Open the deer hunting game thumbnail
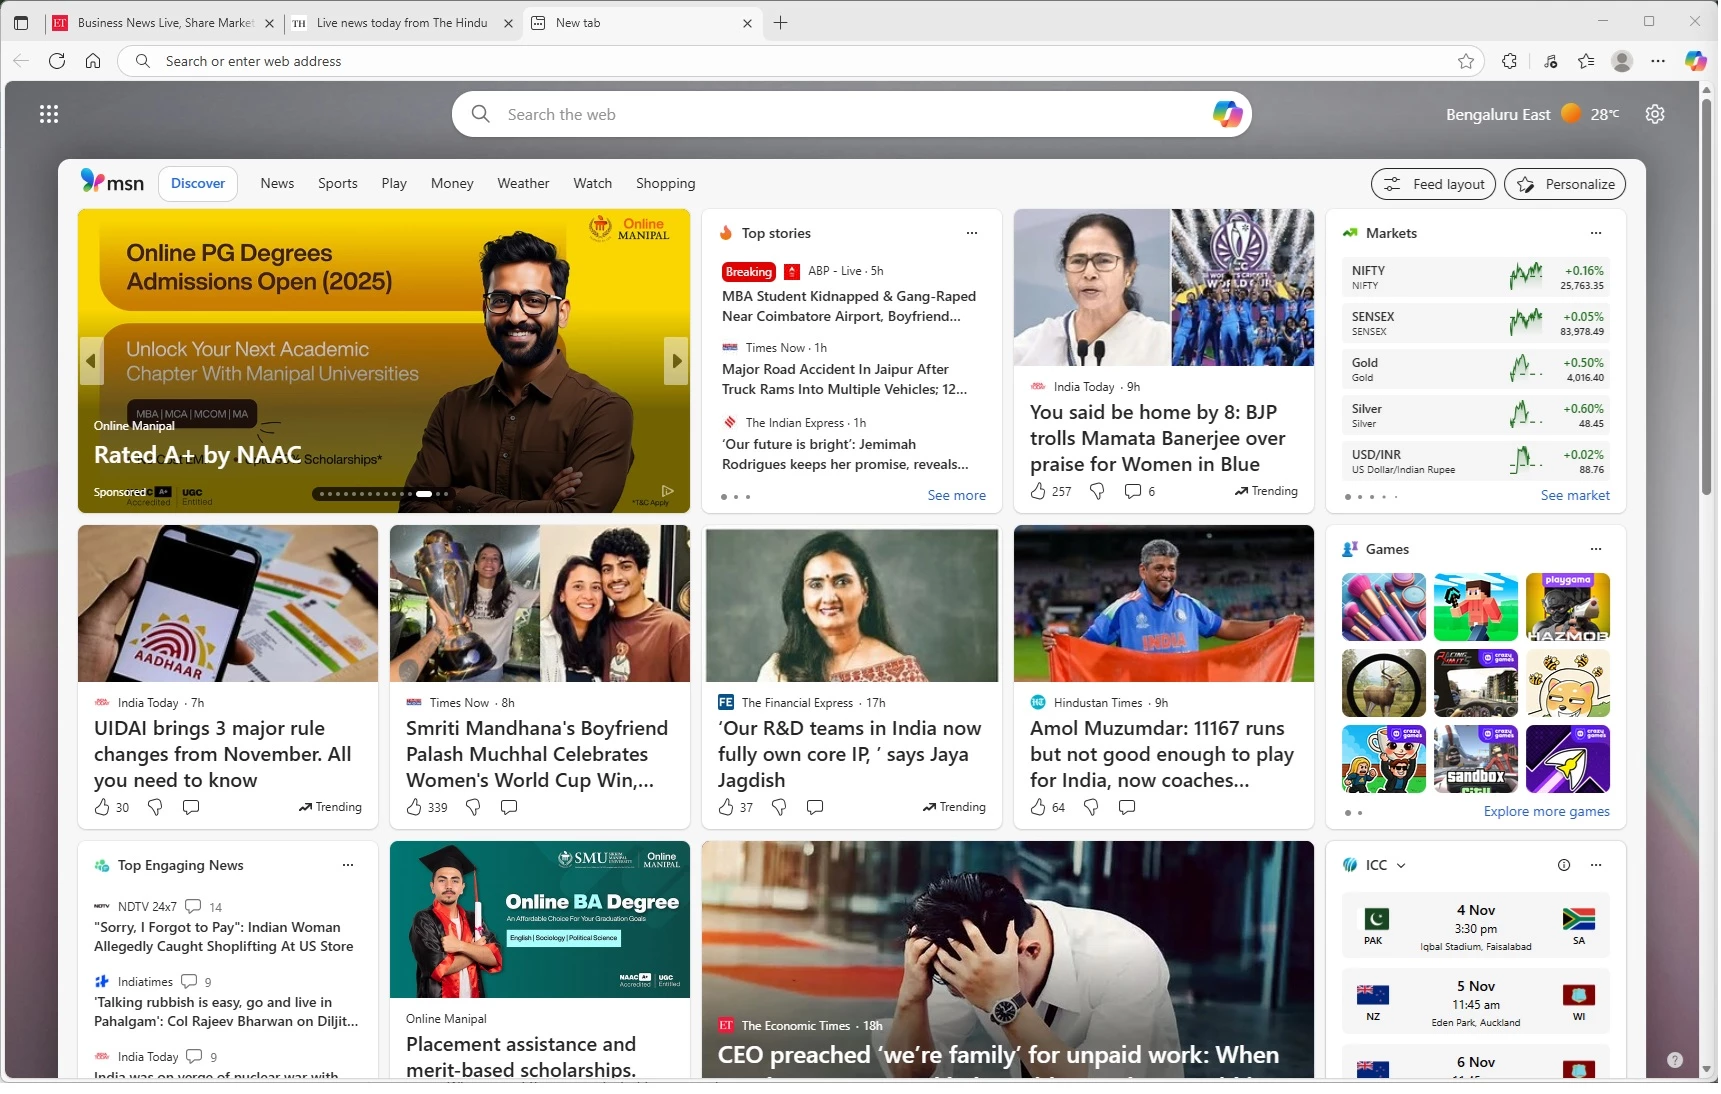This screenshot has height=1094, width=1721. tap(1384, 683)
